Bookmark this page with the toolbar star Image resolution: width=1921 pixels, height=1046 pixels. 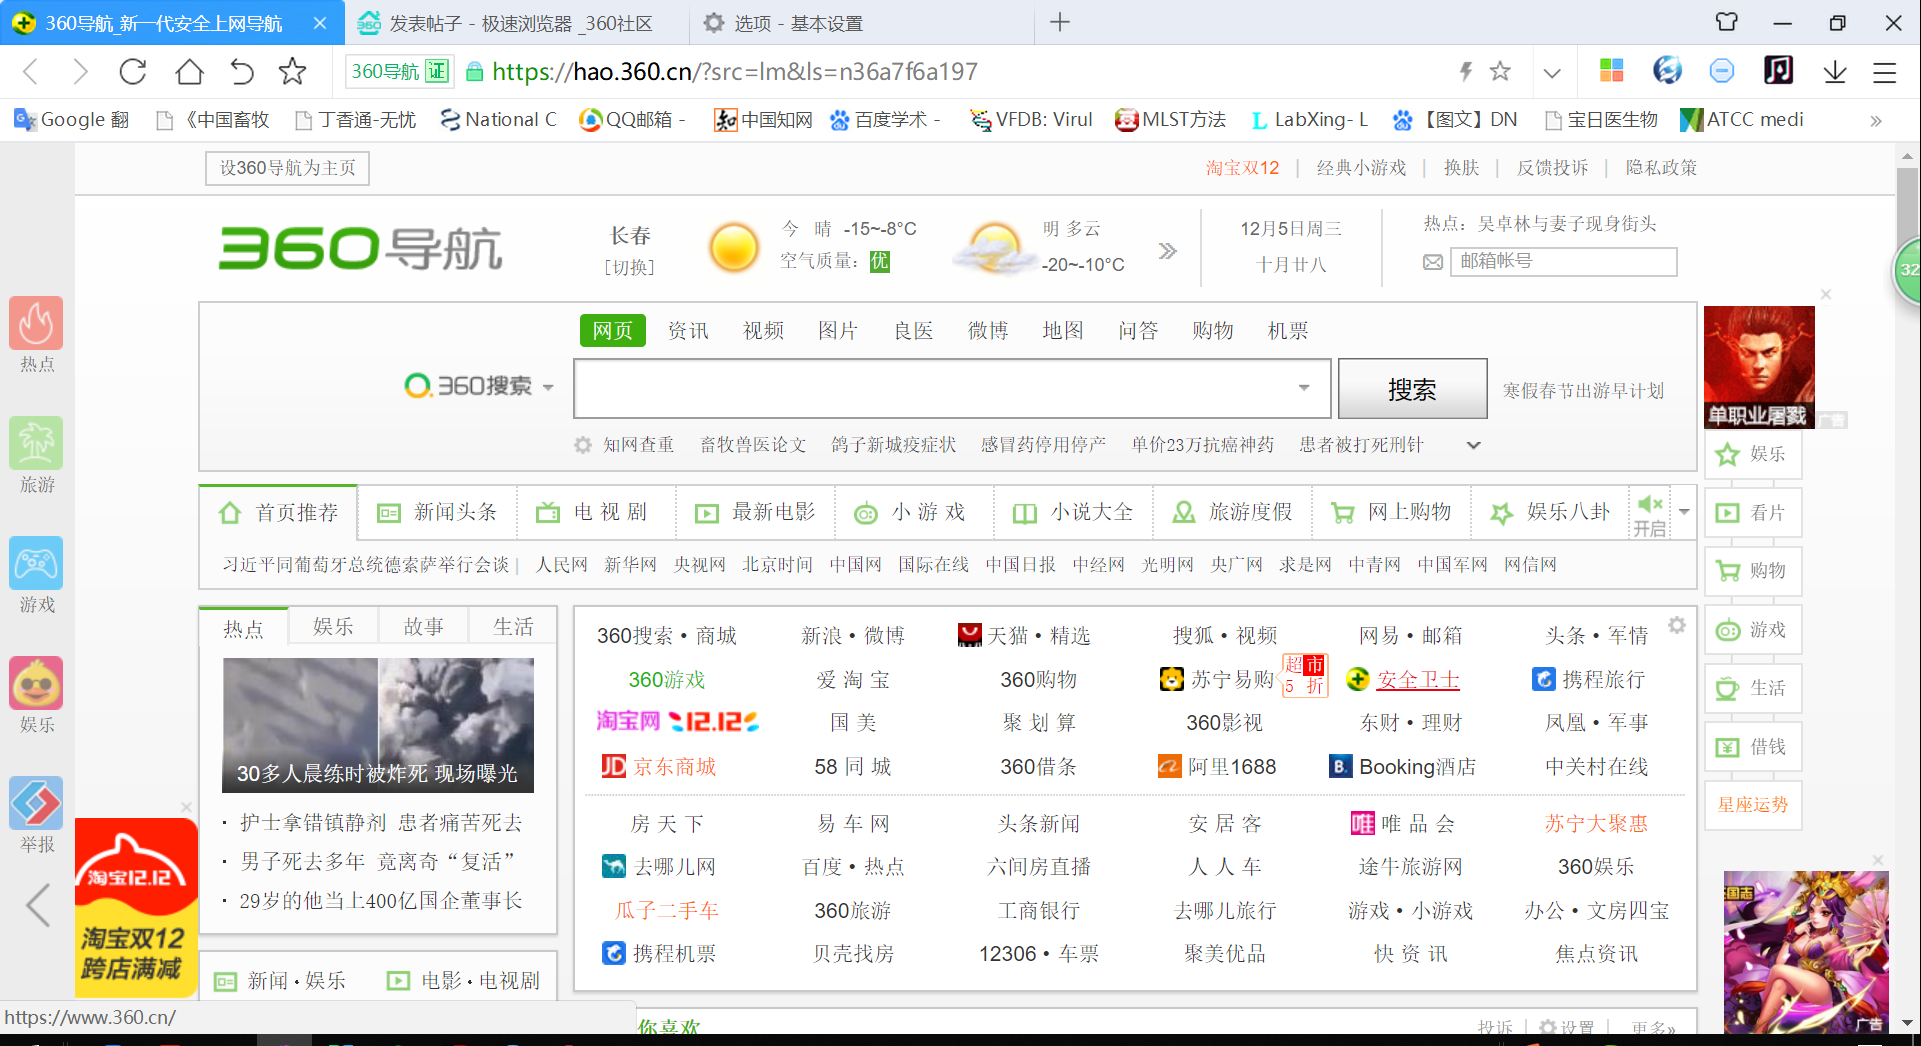pyautogui.click(x=292, y=72)
